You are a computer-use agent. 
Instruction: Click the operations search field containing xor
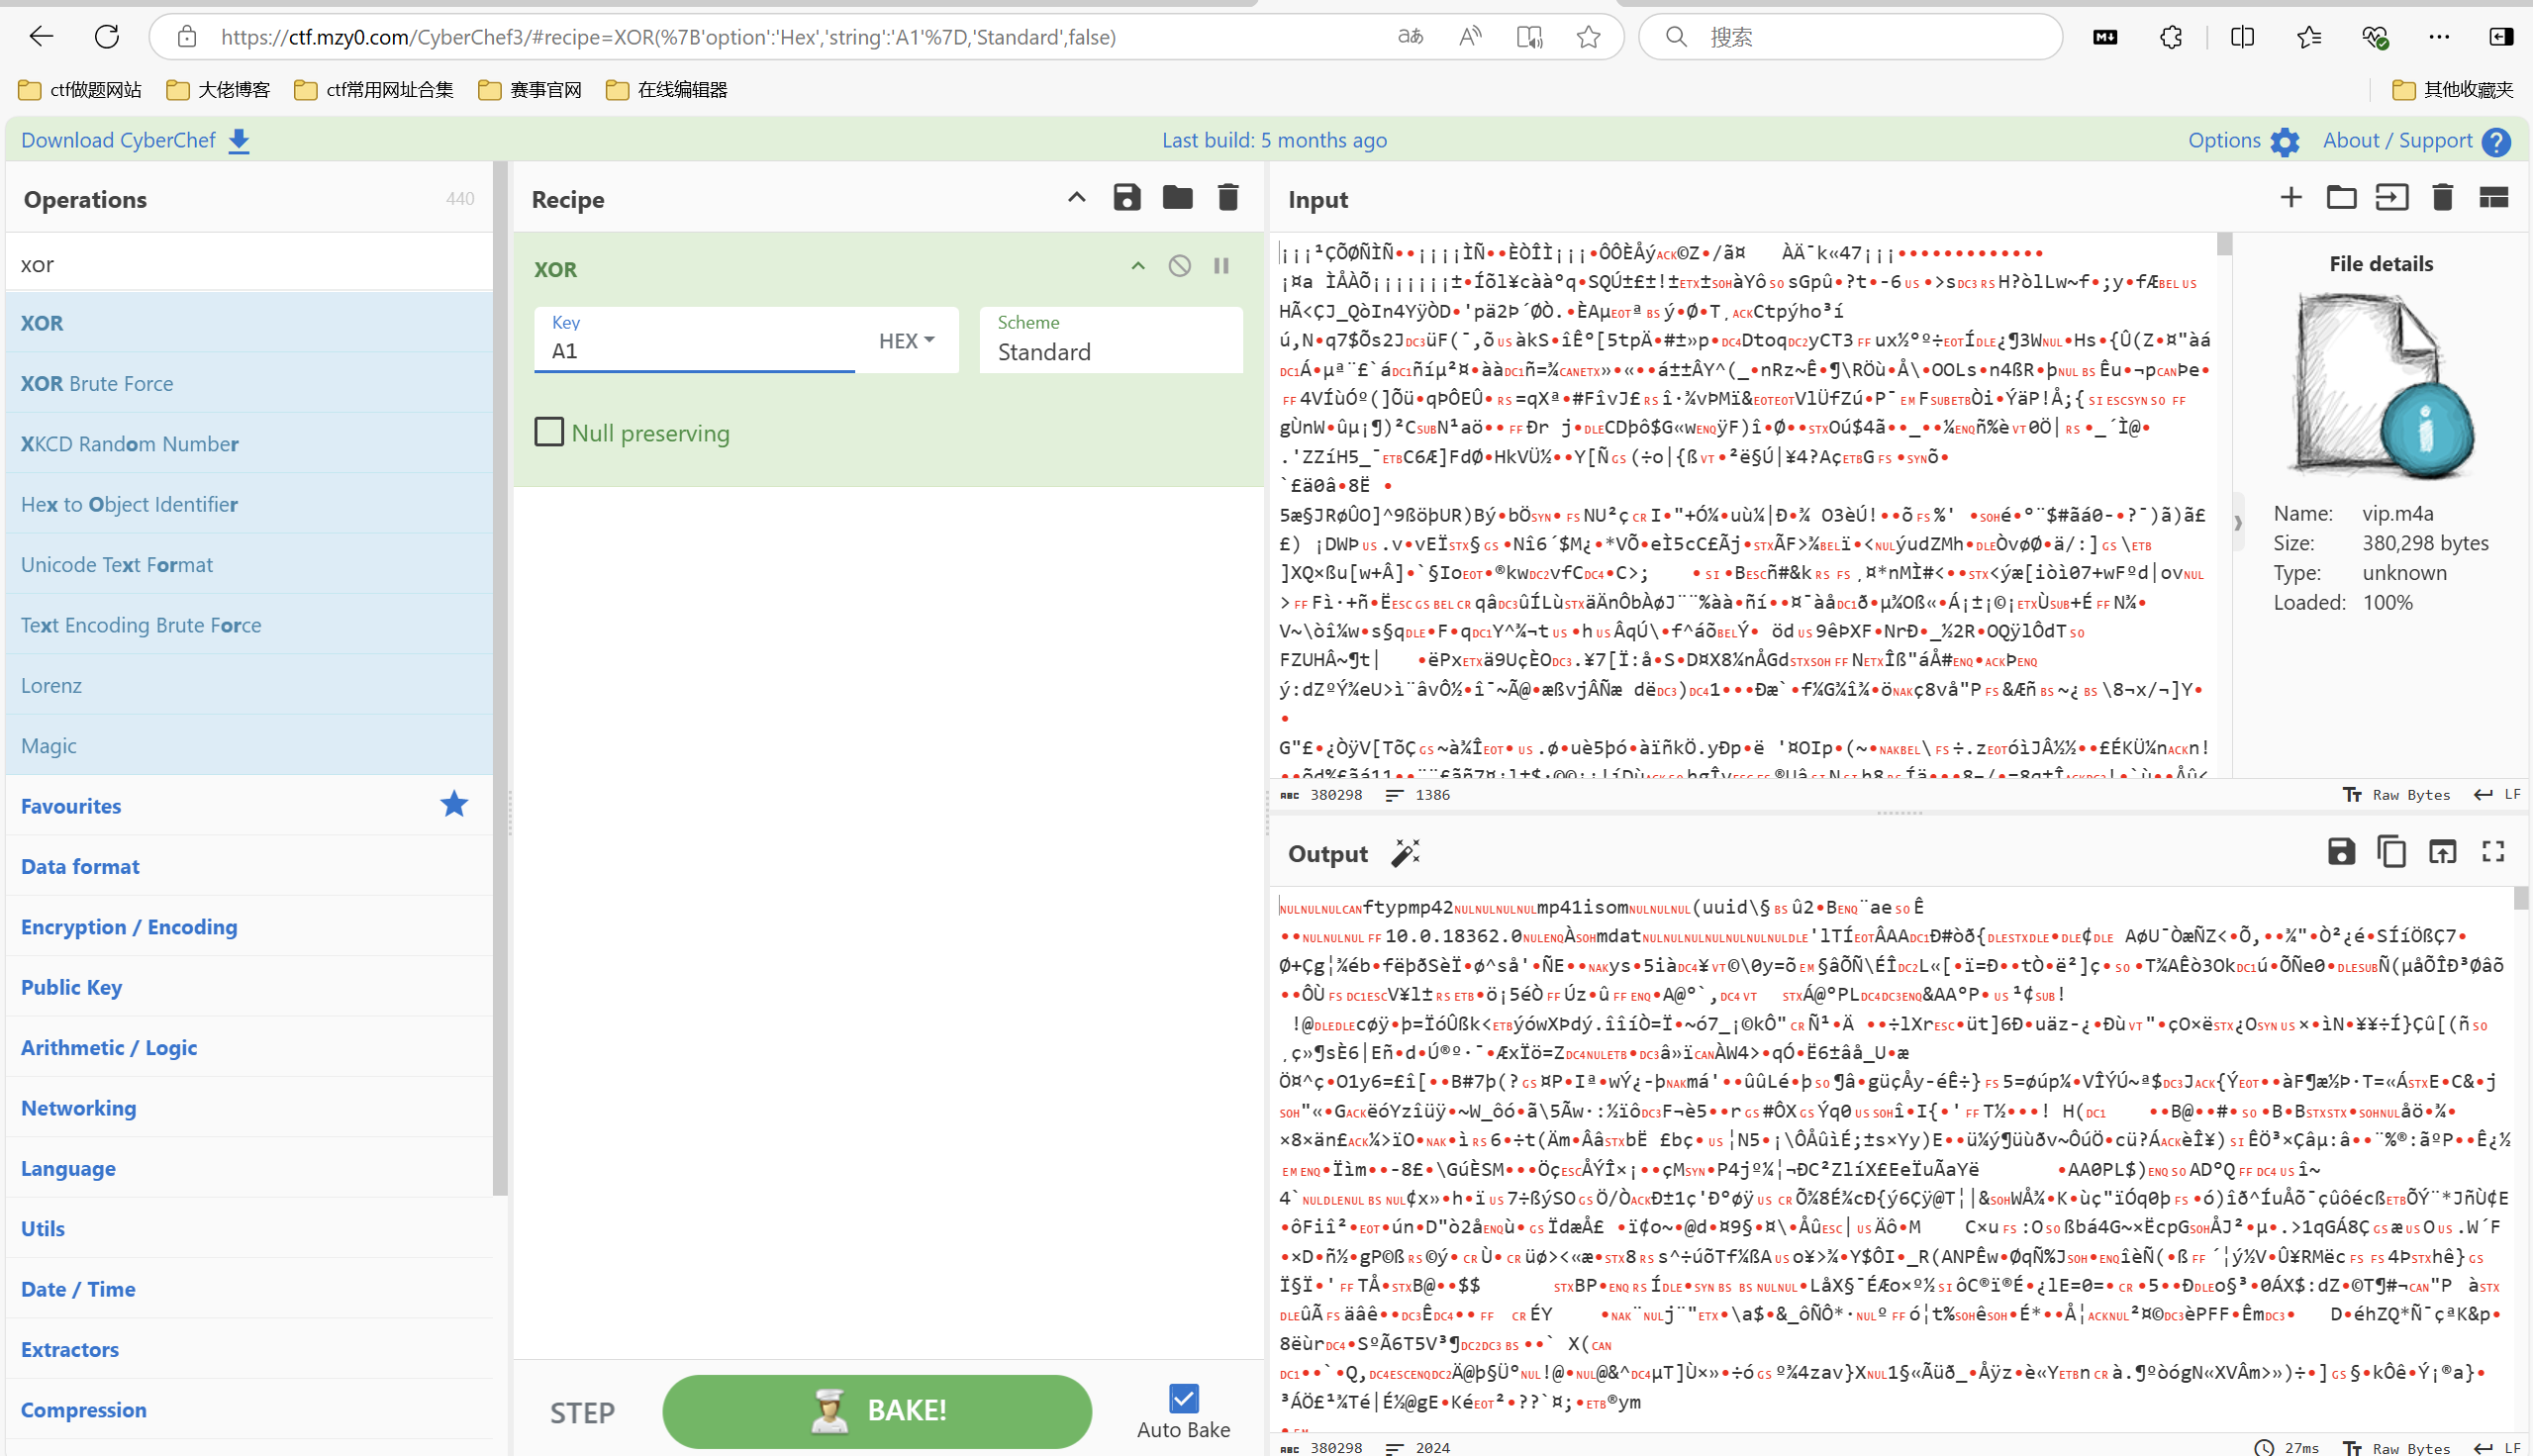[x=250, y=264]
